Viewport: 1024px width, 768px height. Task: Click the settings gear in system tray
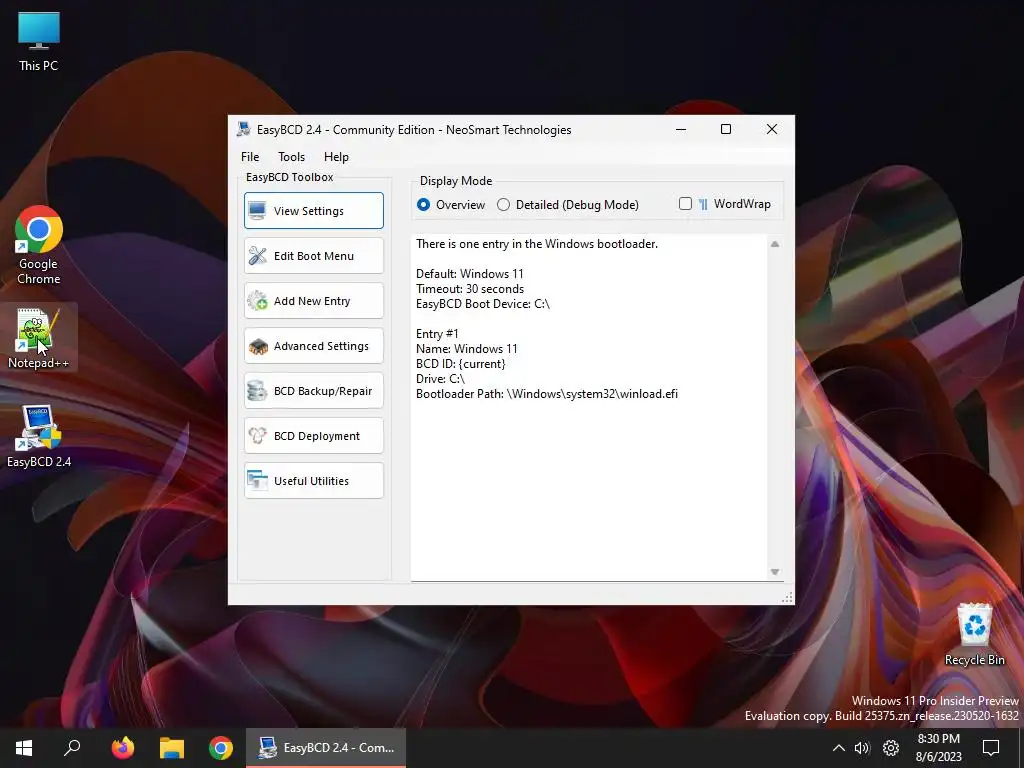[891, 748]
